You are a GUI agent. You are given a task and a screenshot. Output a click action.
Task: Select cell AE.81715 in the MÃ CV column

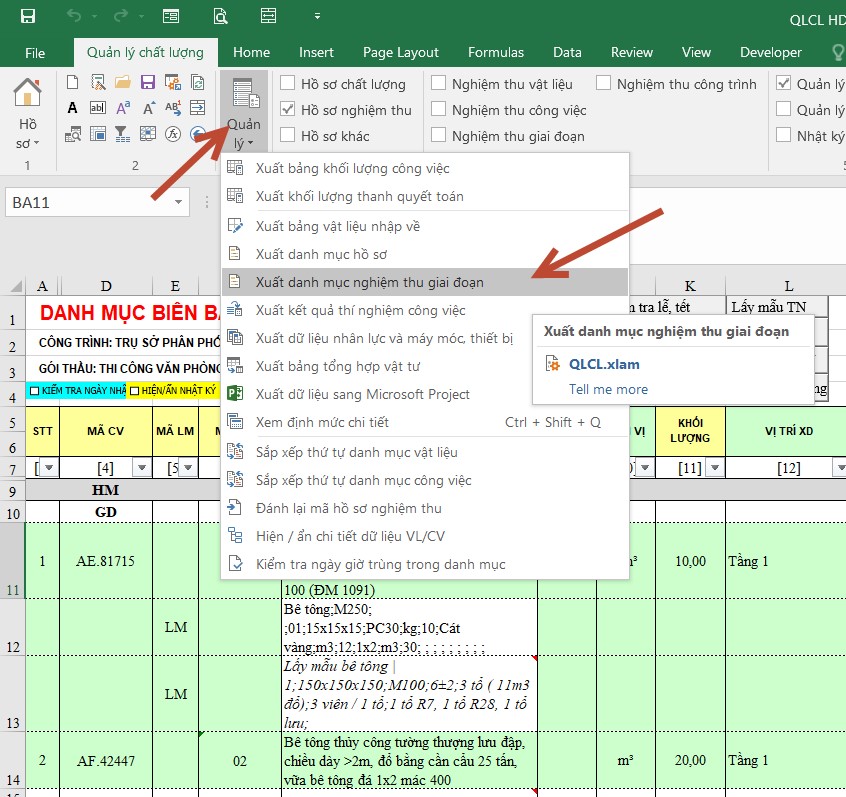pos(105,561)
